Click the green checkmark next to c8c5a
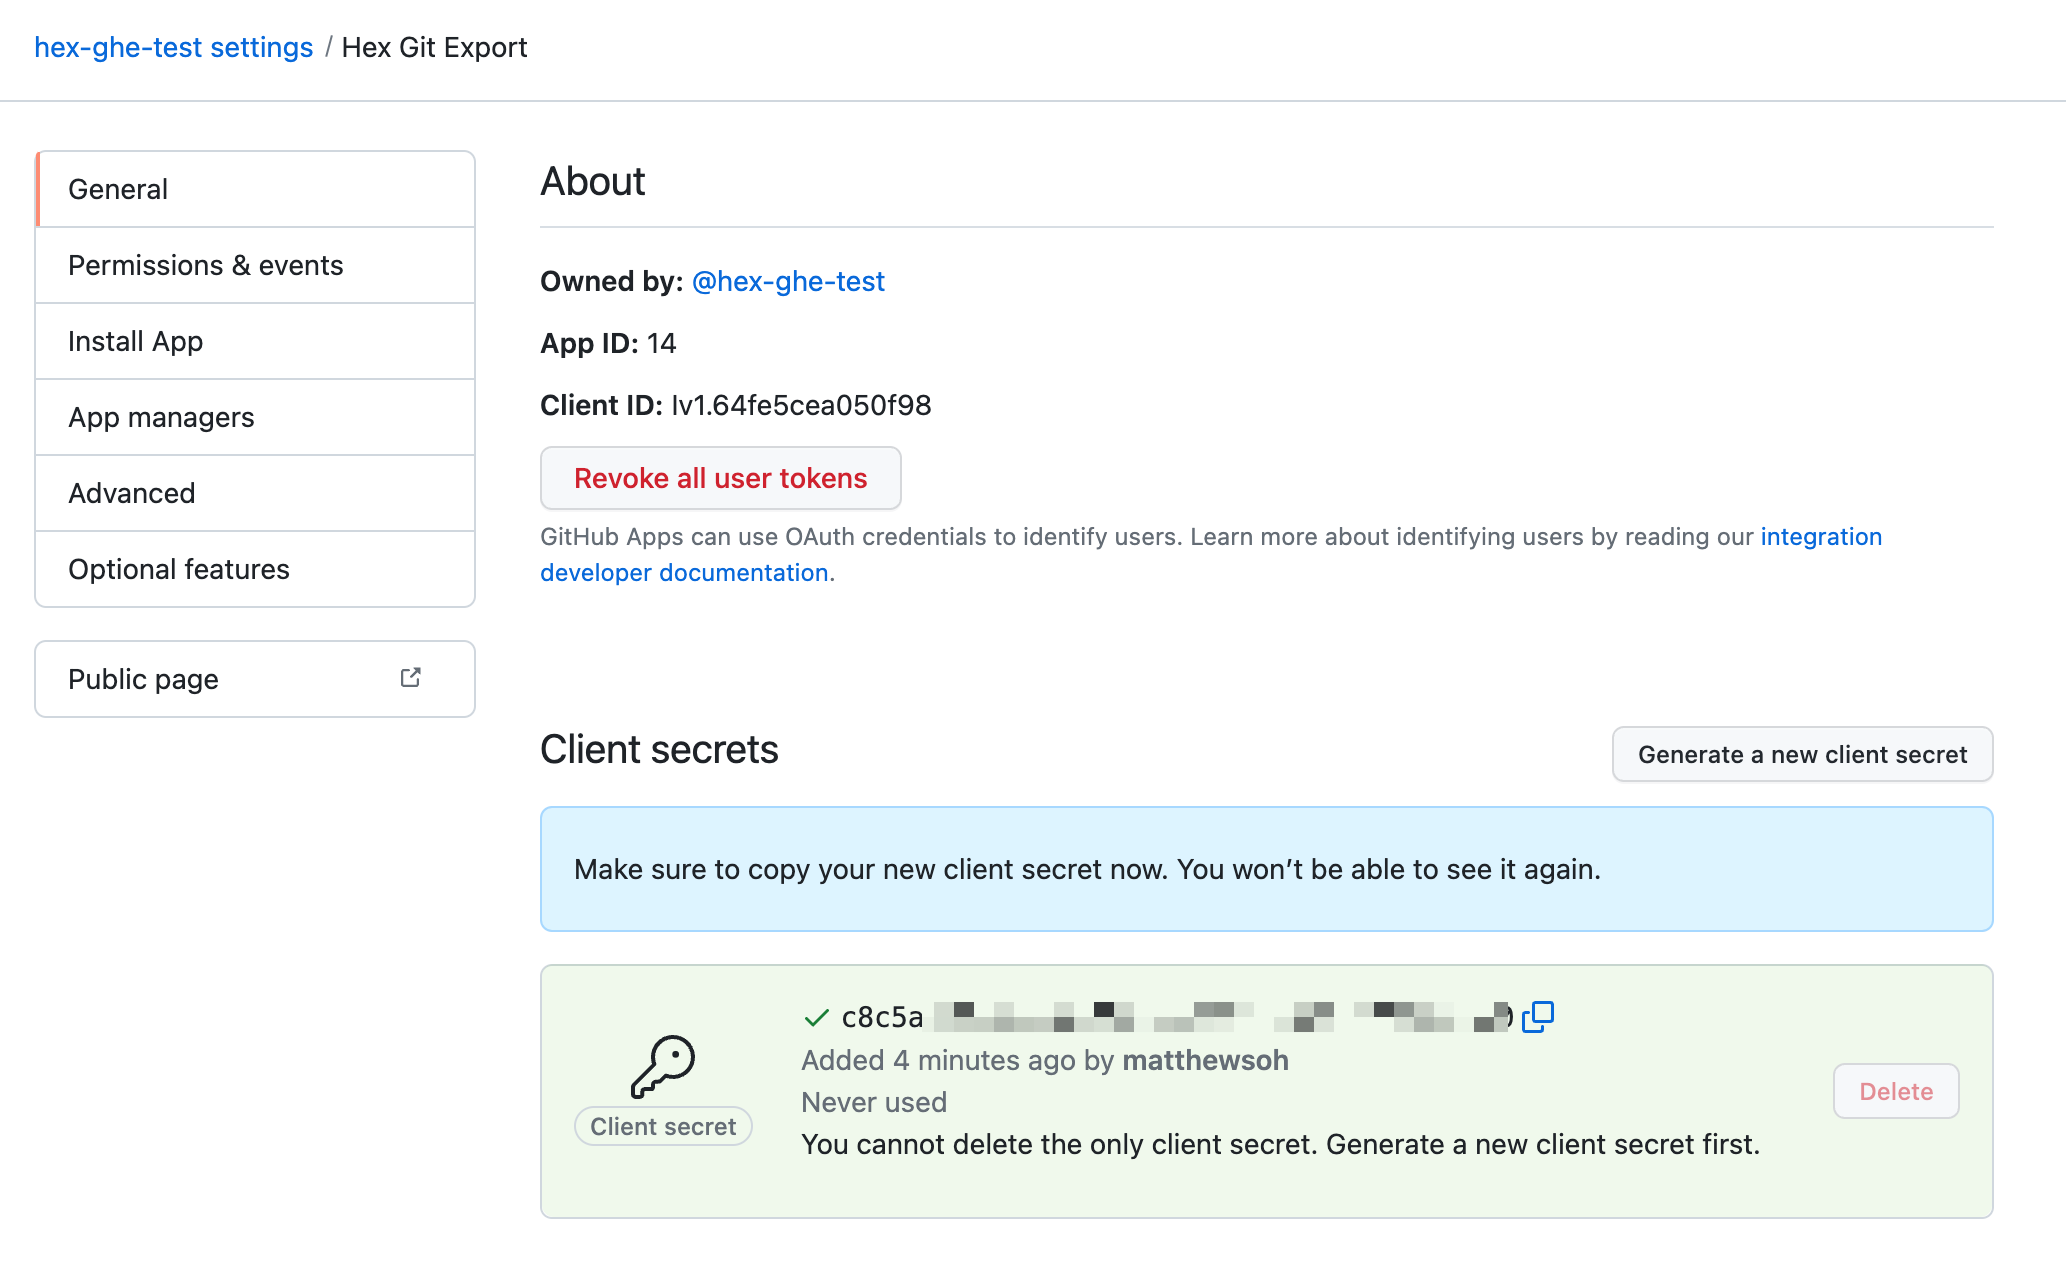Image resolution: width=2066 pixels, height=1264 pixels. (x=816, y=1018)
